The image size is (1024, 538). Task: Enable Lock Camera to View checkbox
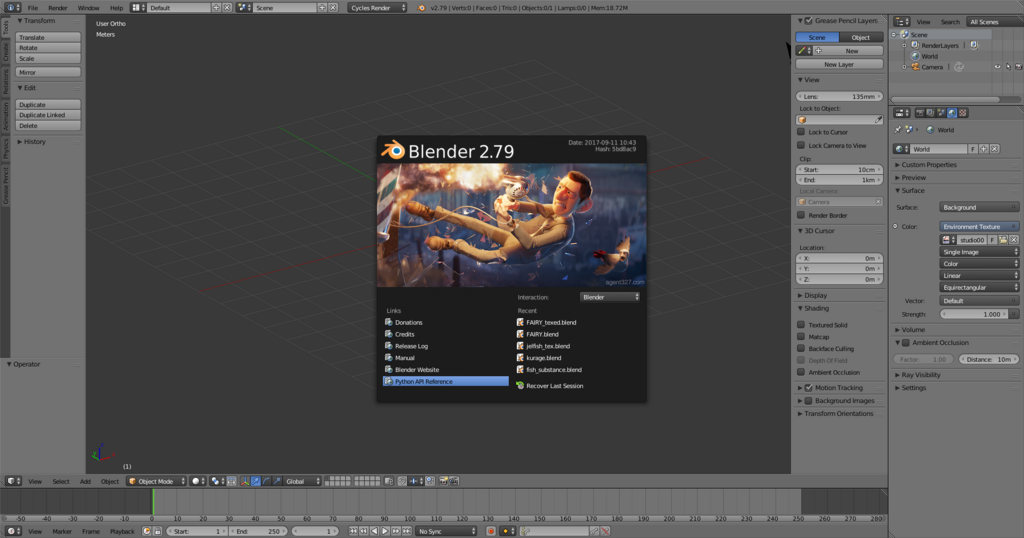point(801,145)
